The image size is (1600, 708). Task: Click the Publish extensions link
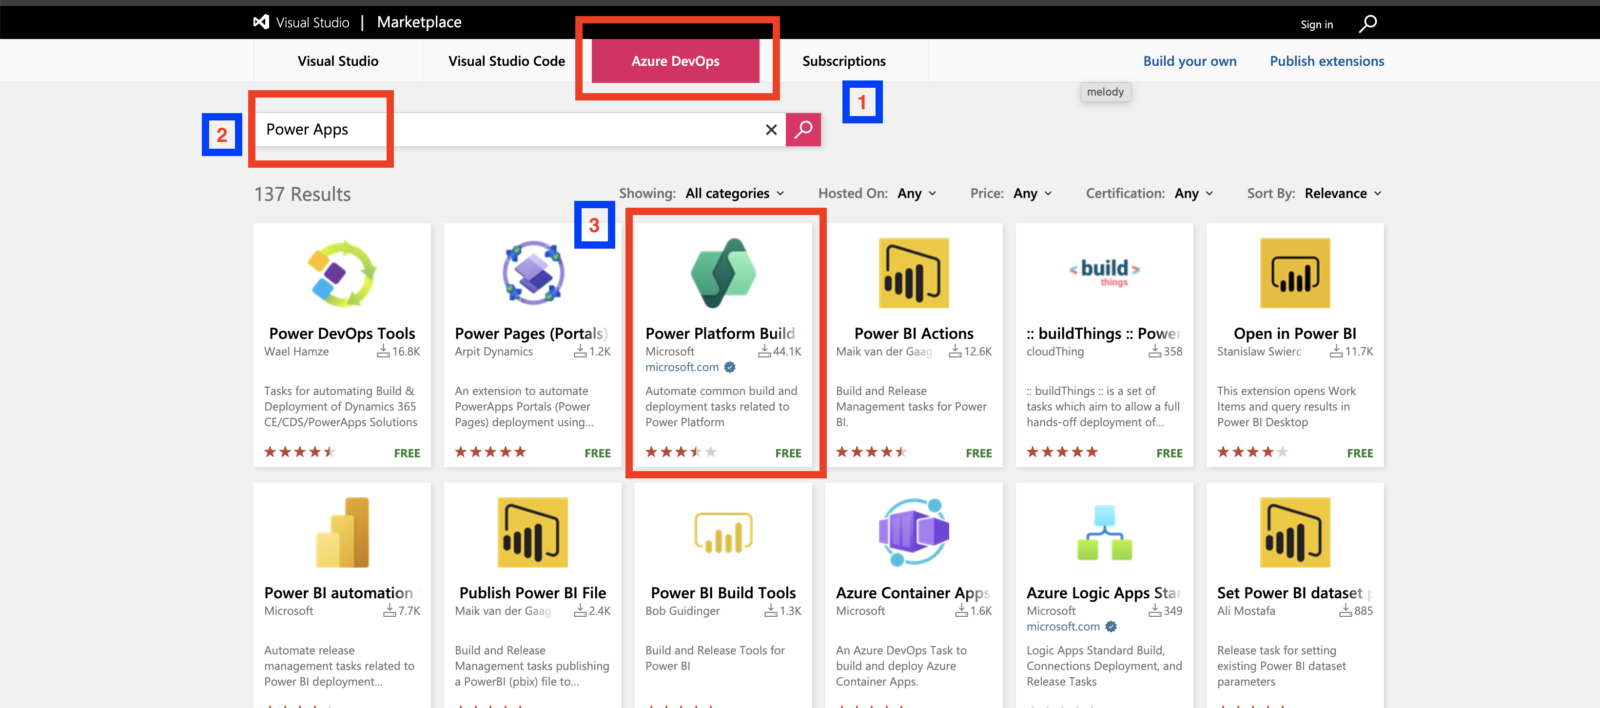[1327, 61]
